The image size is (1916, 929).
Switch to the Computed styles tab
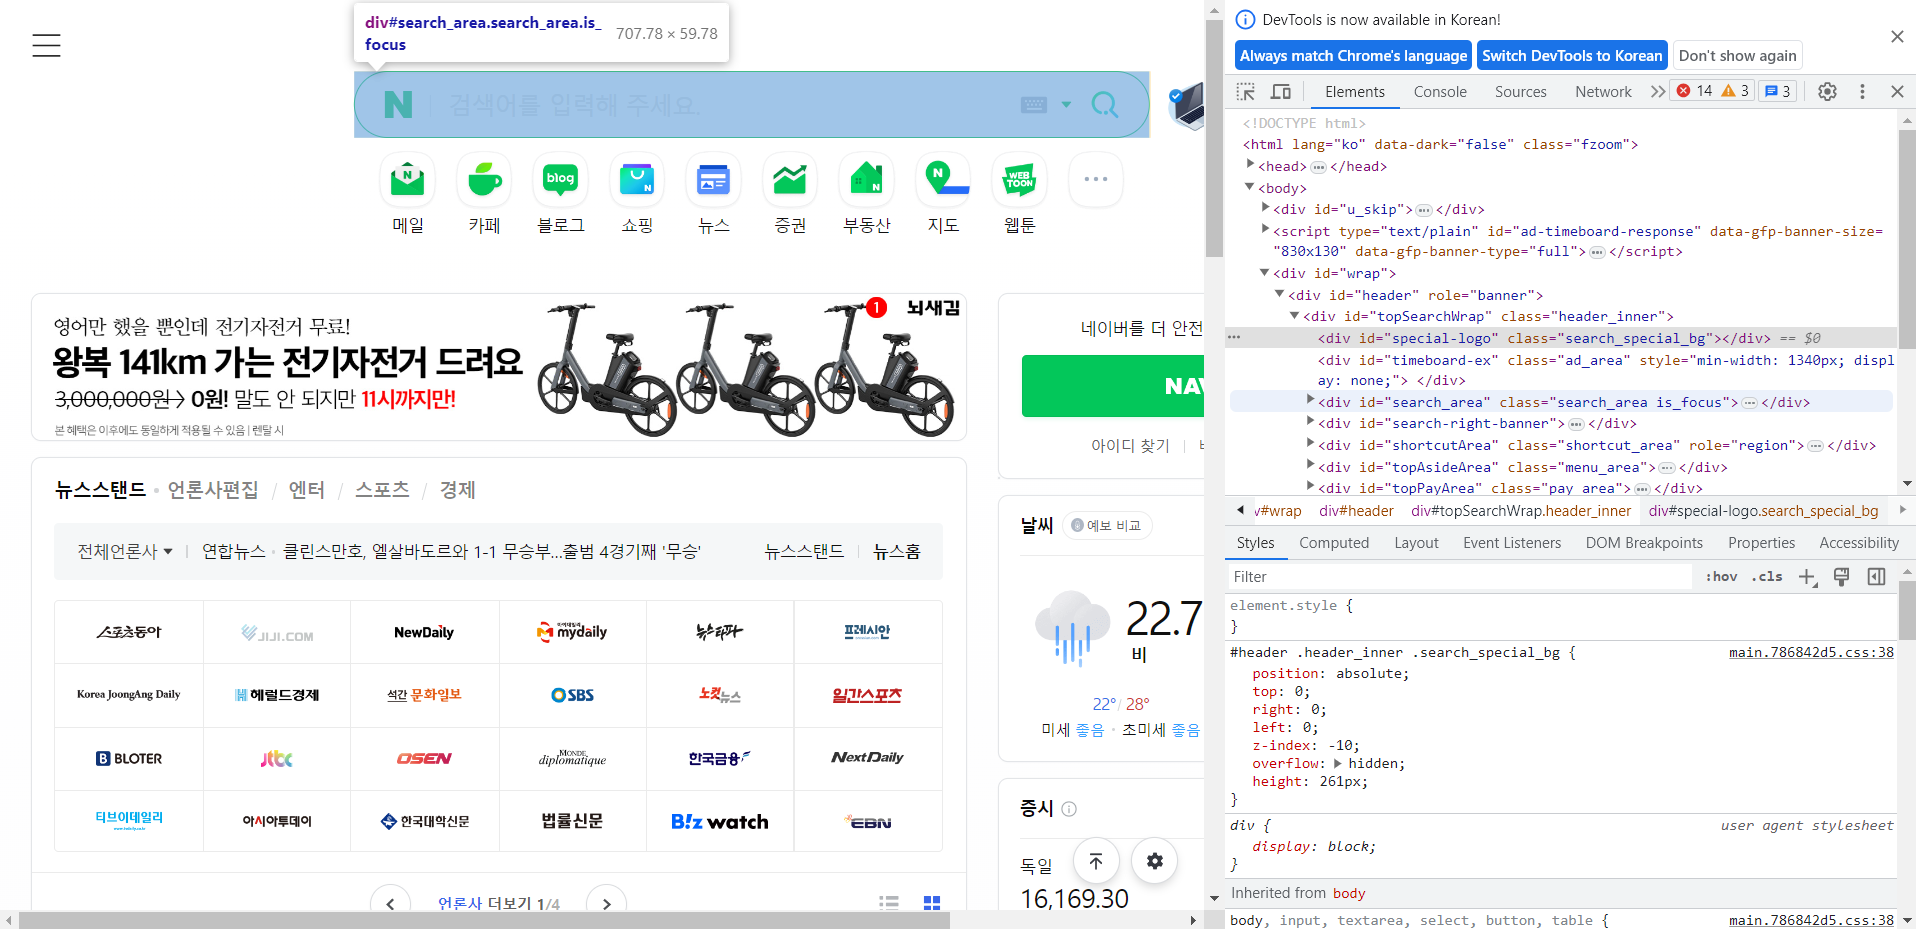pyautogui.click(x=1334, y=543)
